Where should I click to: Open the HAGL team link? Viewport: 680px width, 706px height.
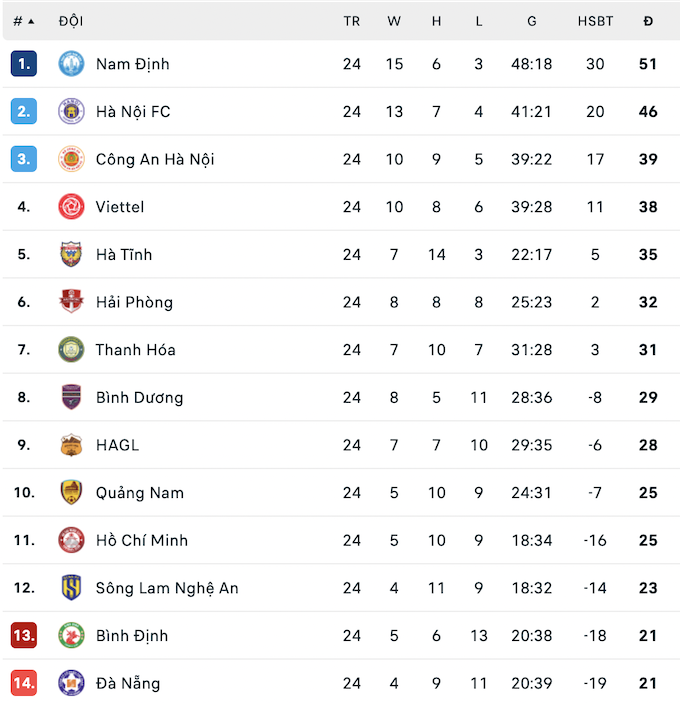pyautogui.click(x=117, y=445)
